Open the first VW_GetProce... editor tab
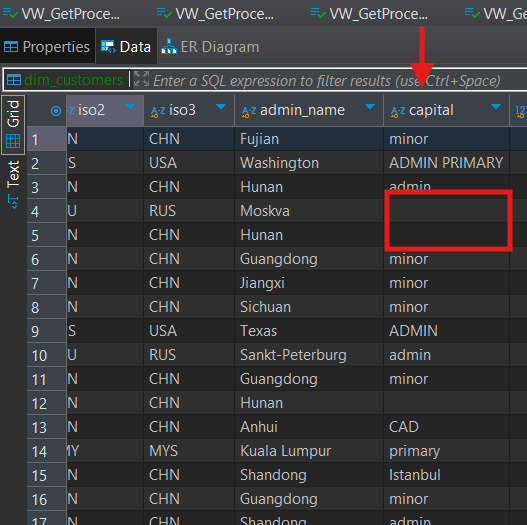This screenshot has width=527, height=525. click(61, 14)
